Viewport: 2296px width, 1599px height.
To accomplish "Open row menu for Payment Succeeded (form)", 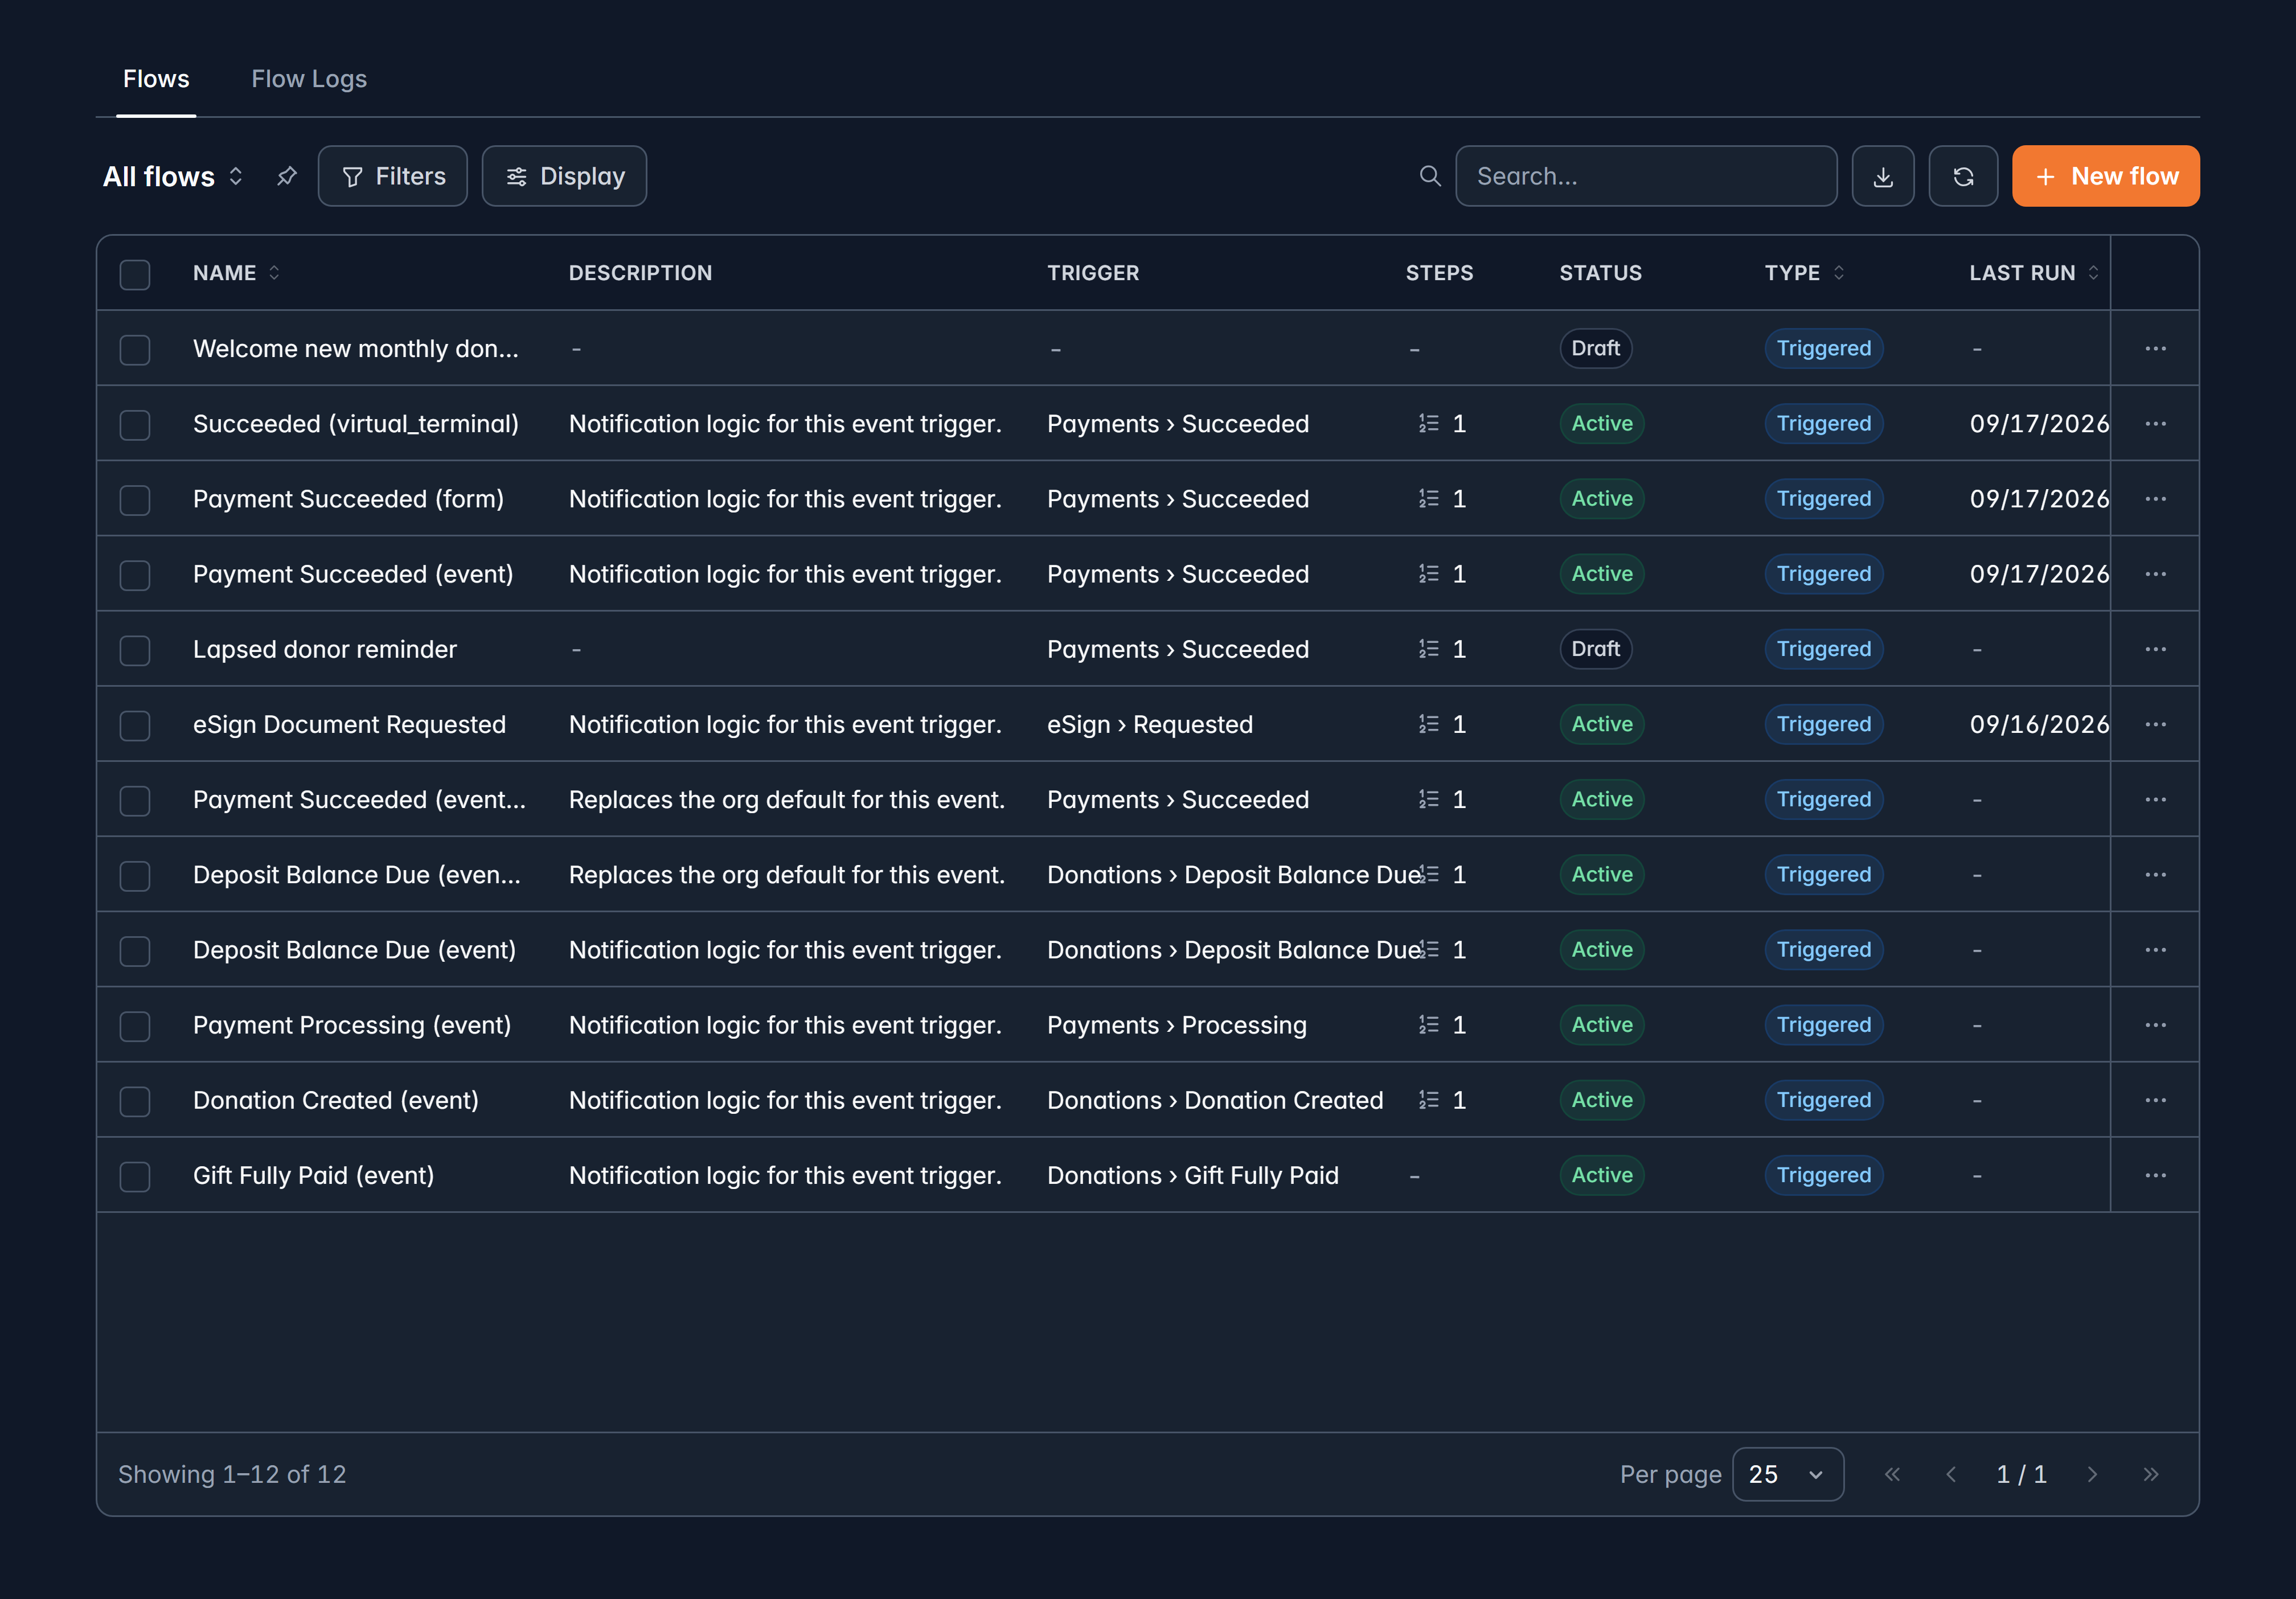I will click(2155, 499).
